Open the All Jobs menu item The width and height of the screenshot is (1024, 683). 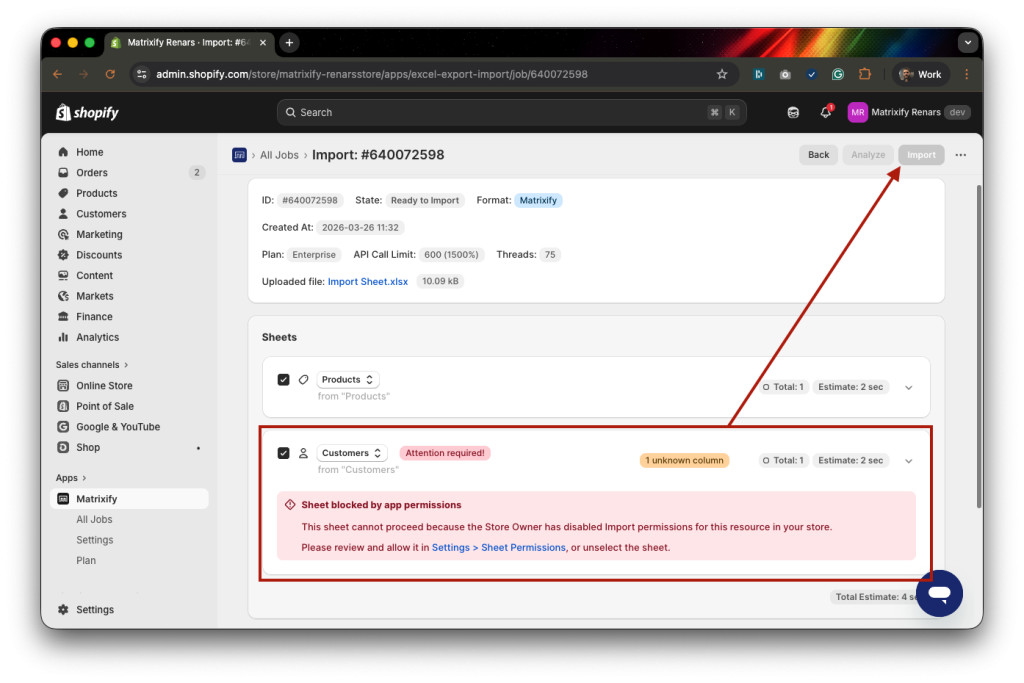pyautogui.click(x=94, y=519)
